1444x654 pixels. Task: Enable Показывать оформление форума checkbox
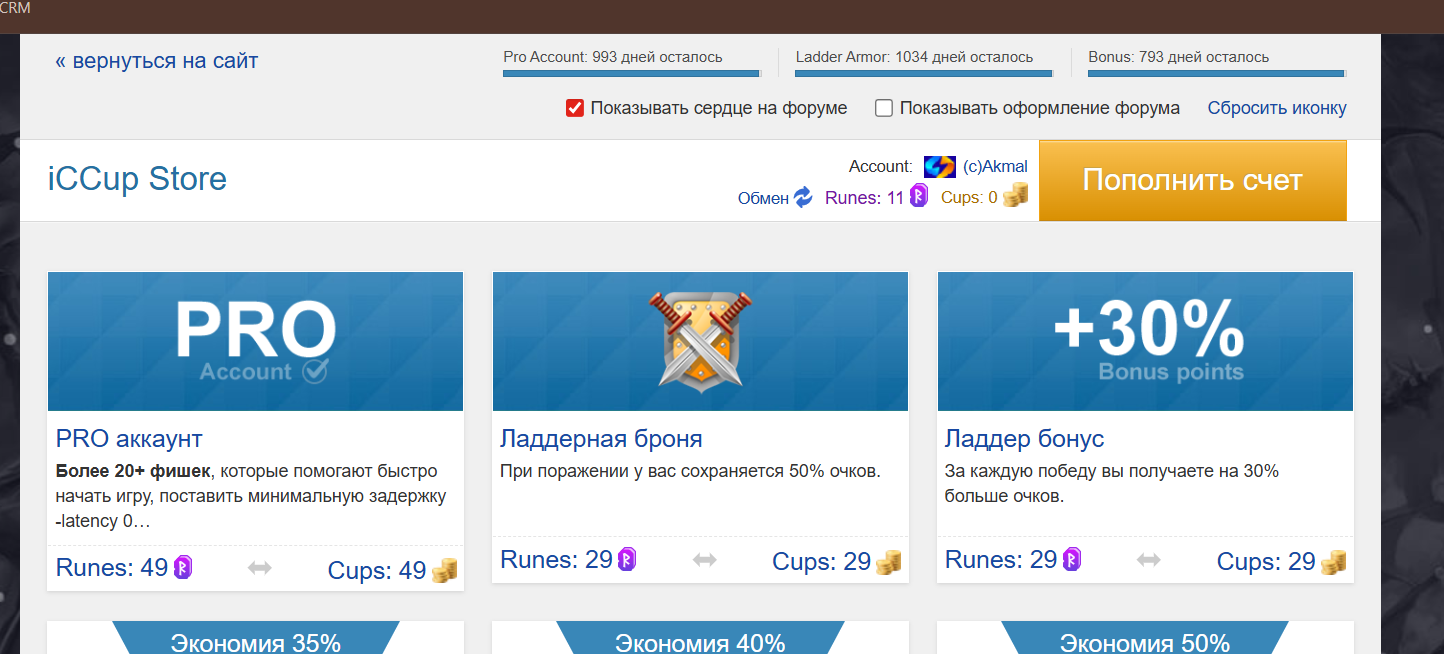[884, 108]
